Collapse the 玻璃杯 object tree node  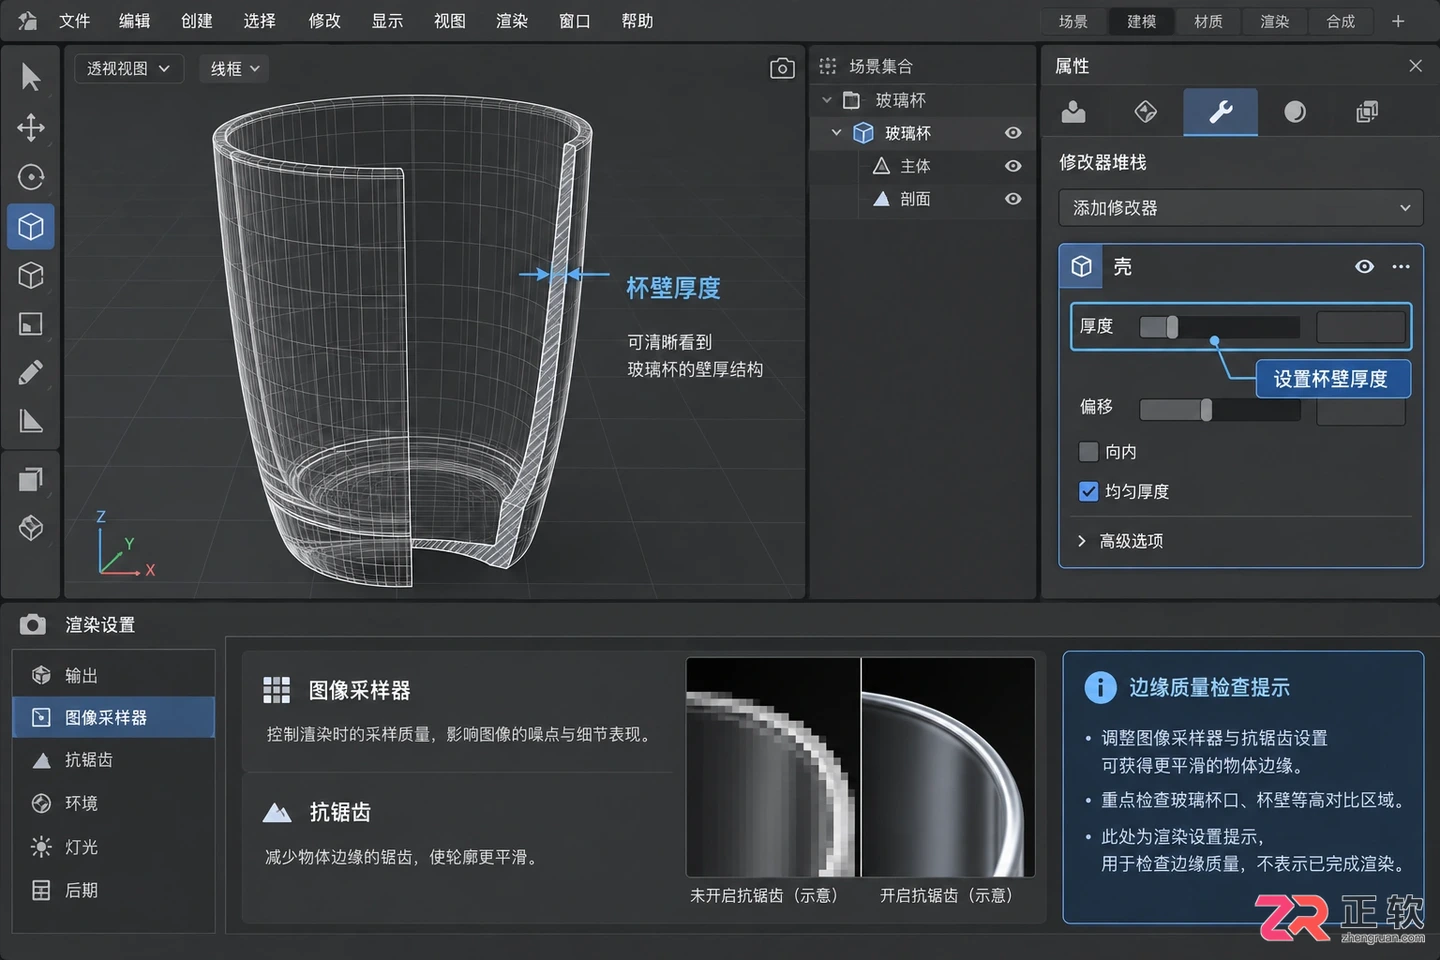(x=837, y=133)
